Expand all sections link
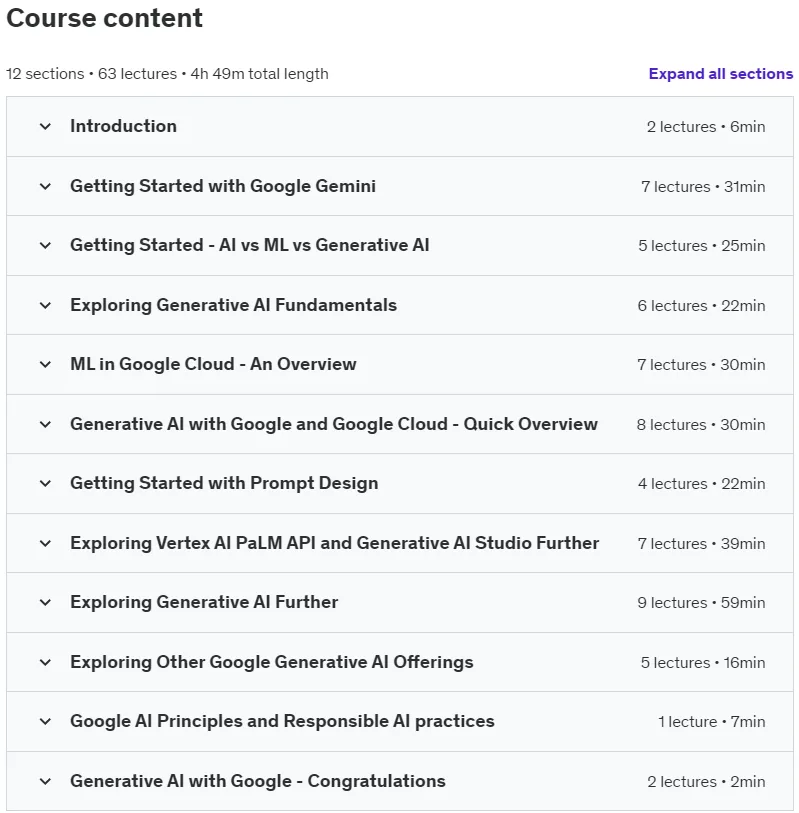This screenshot has height=813, width=799. tap(720, 74)
